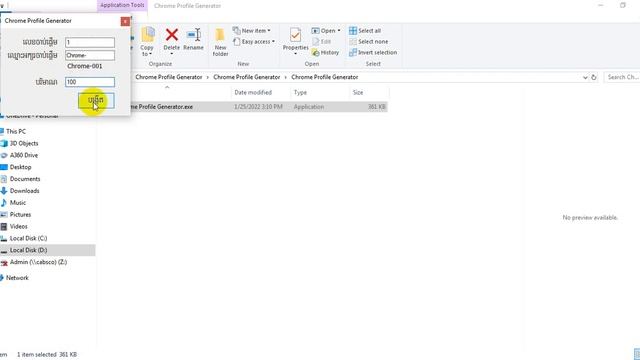640x360 pixels.
Task: Click the 361 KB size cell
Action: coord(376,107)
